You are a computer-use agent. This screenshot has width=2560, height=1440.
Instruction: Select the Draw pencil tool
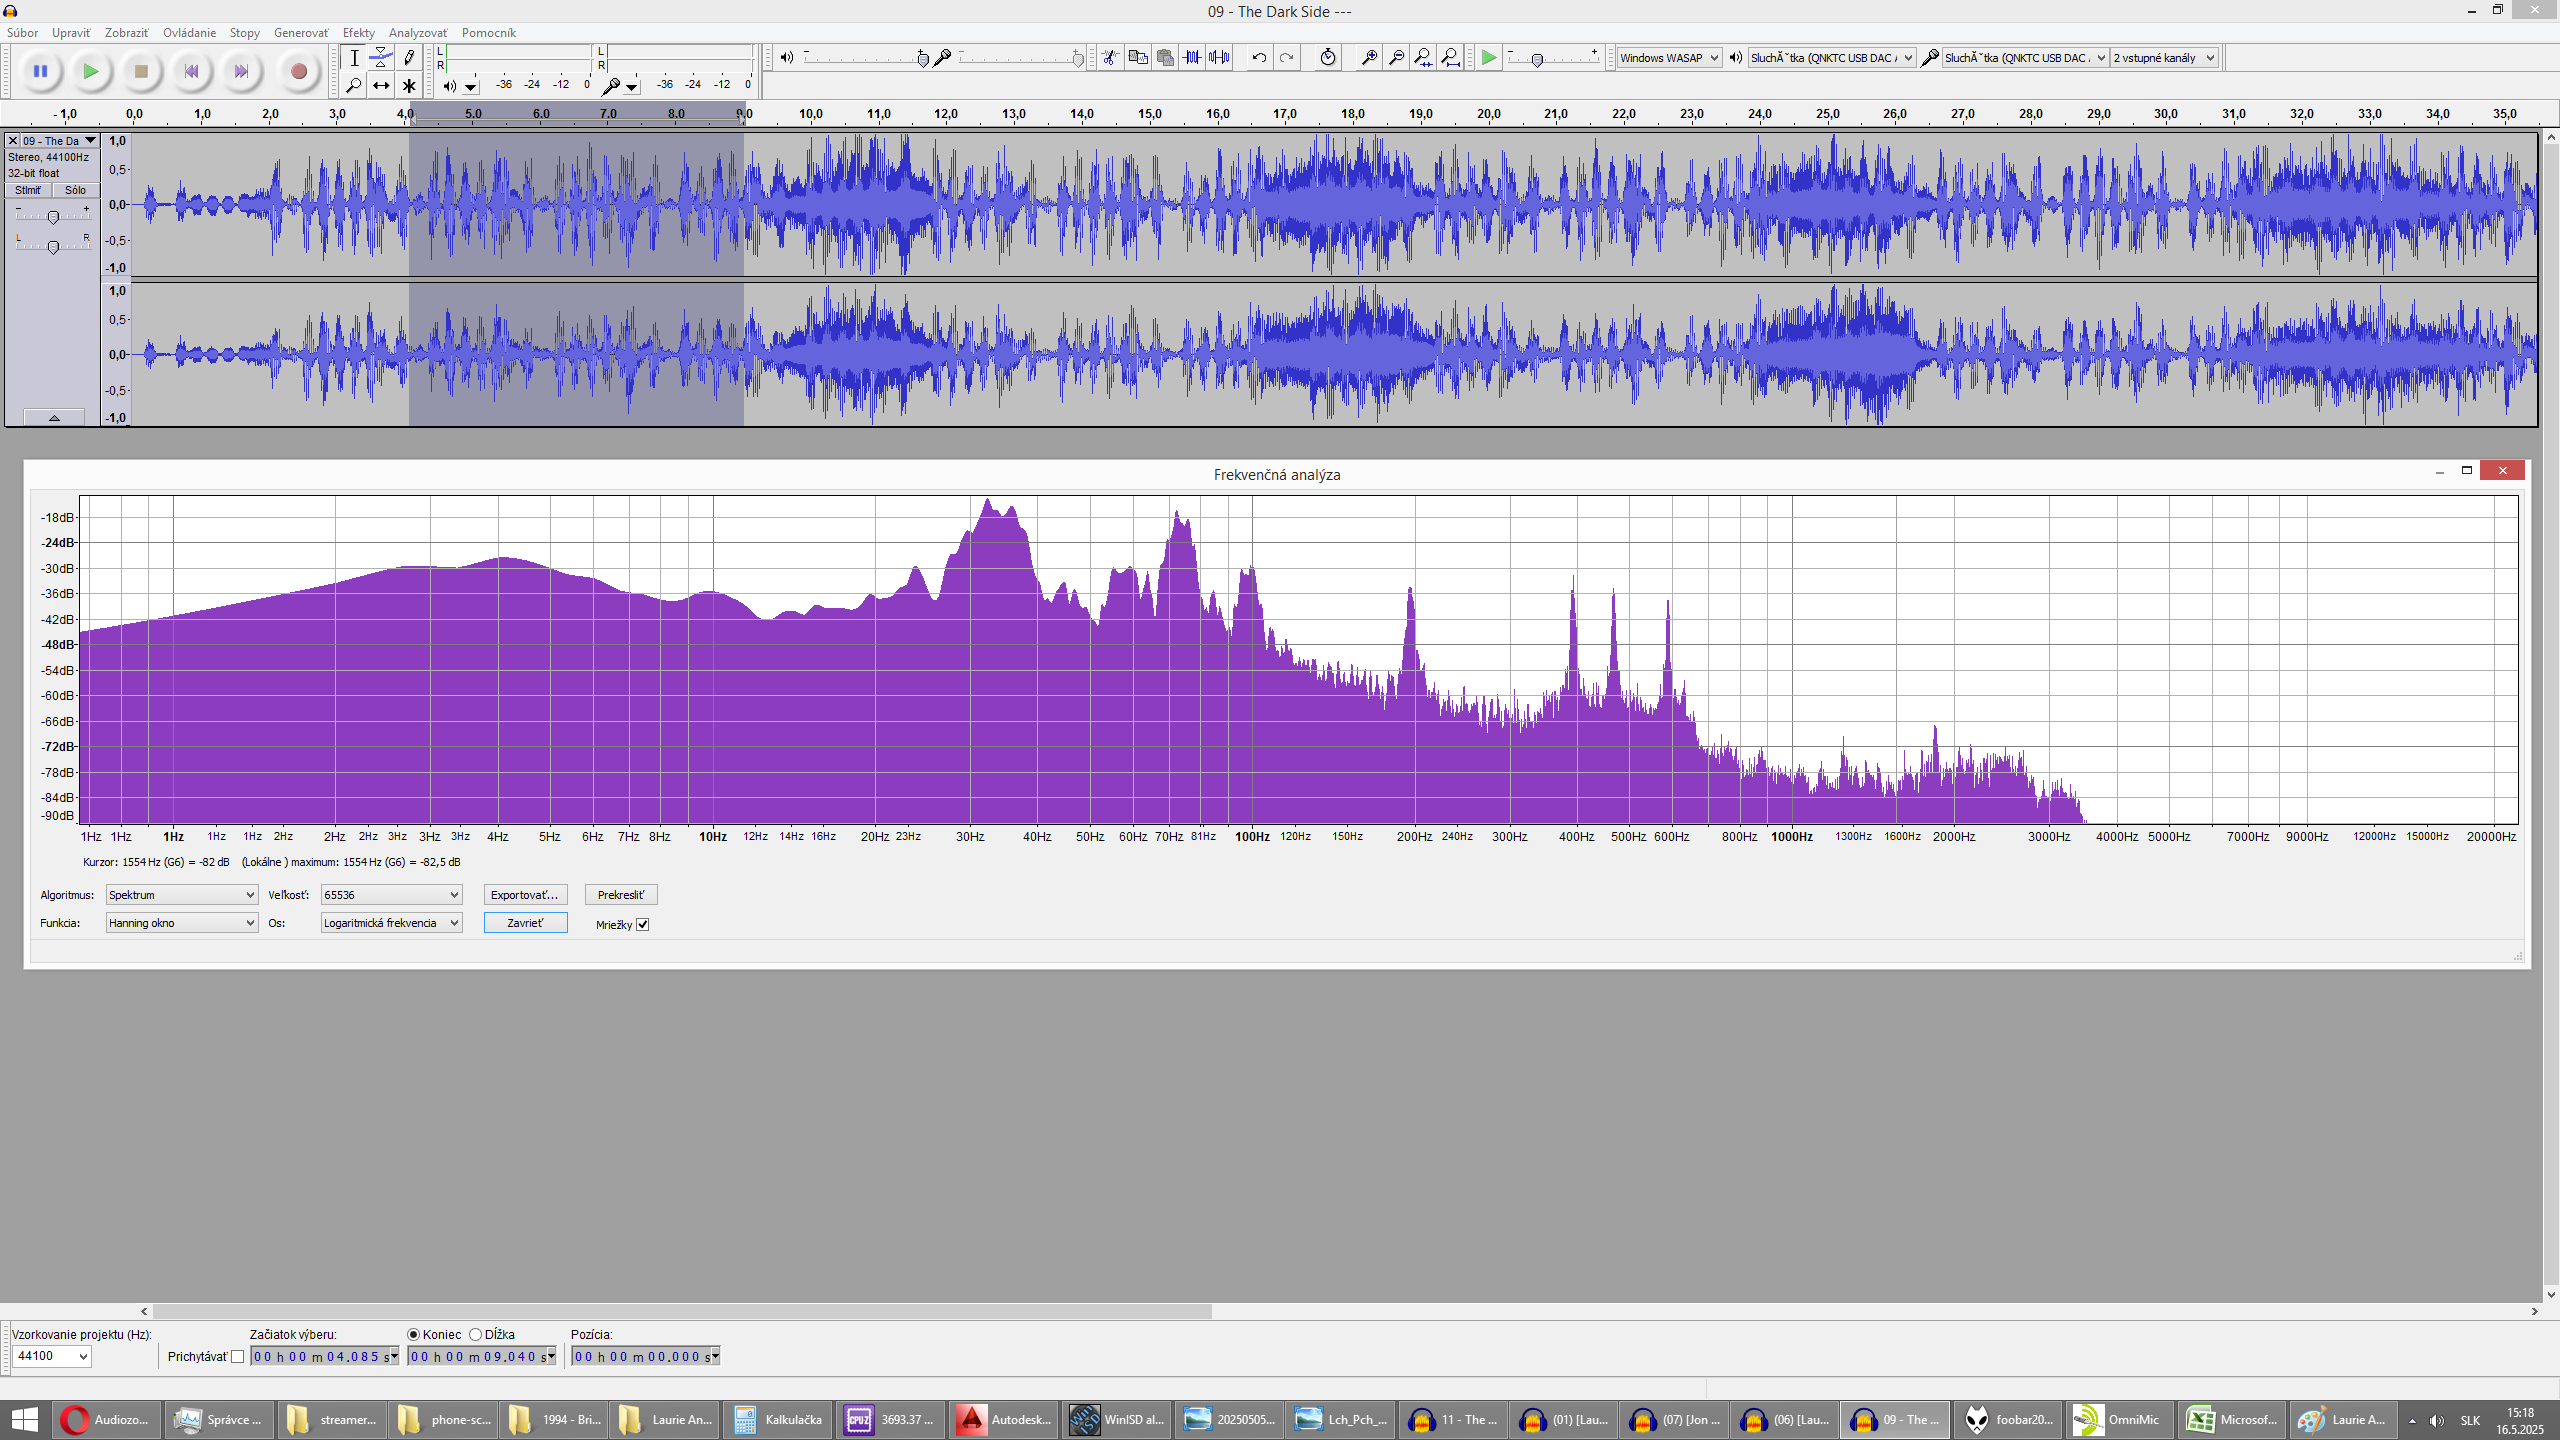click(x=408, y=58)
